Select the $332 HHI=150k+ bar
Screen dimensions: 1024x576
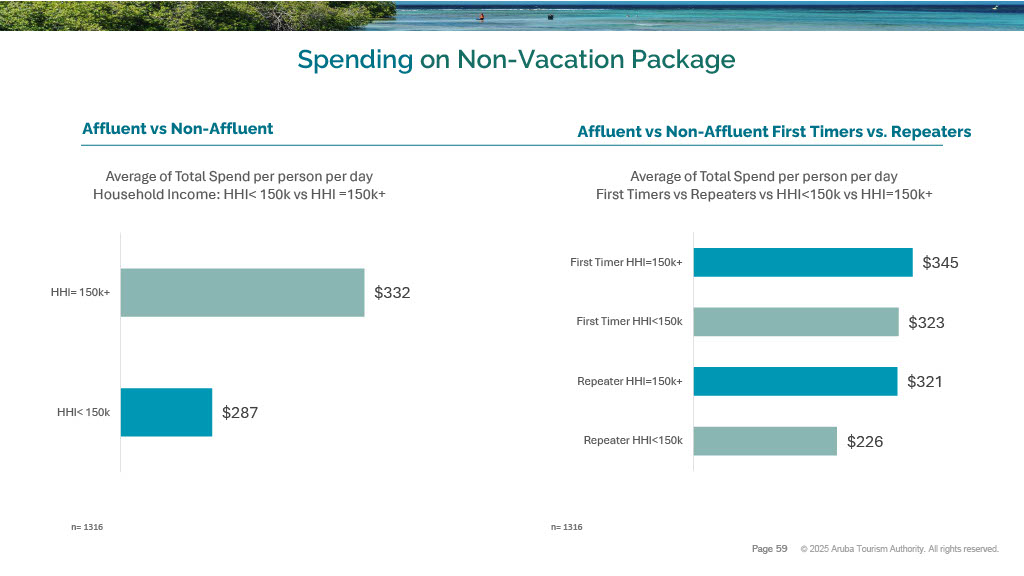point(242,292)
